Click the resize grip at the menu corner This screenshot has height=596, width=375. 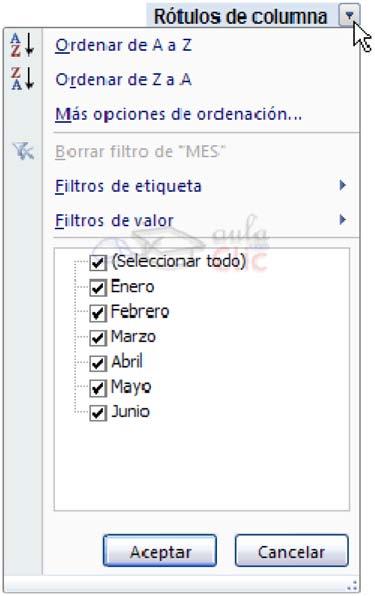click(352, 585)
